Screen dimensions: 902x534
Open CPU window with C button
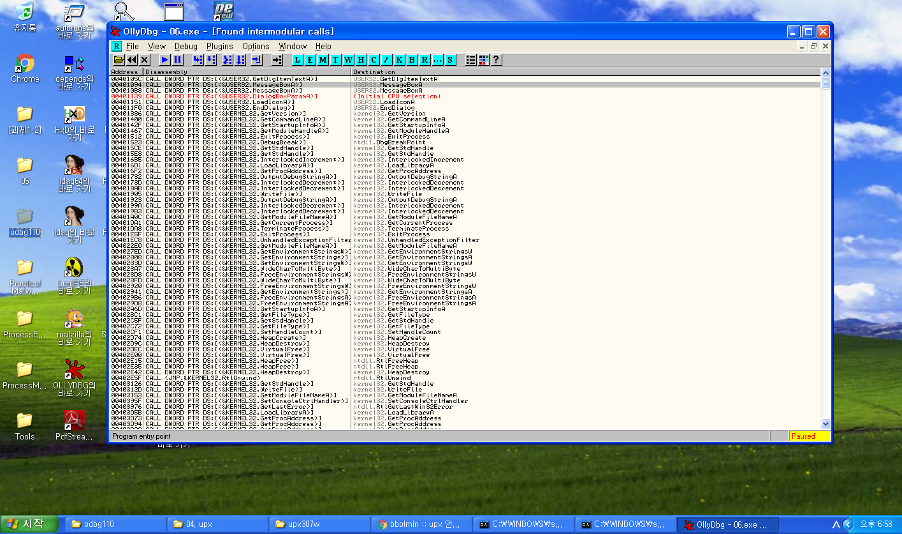[x=374, y=60]
